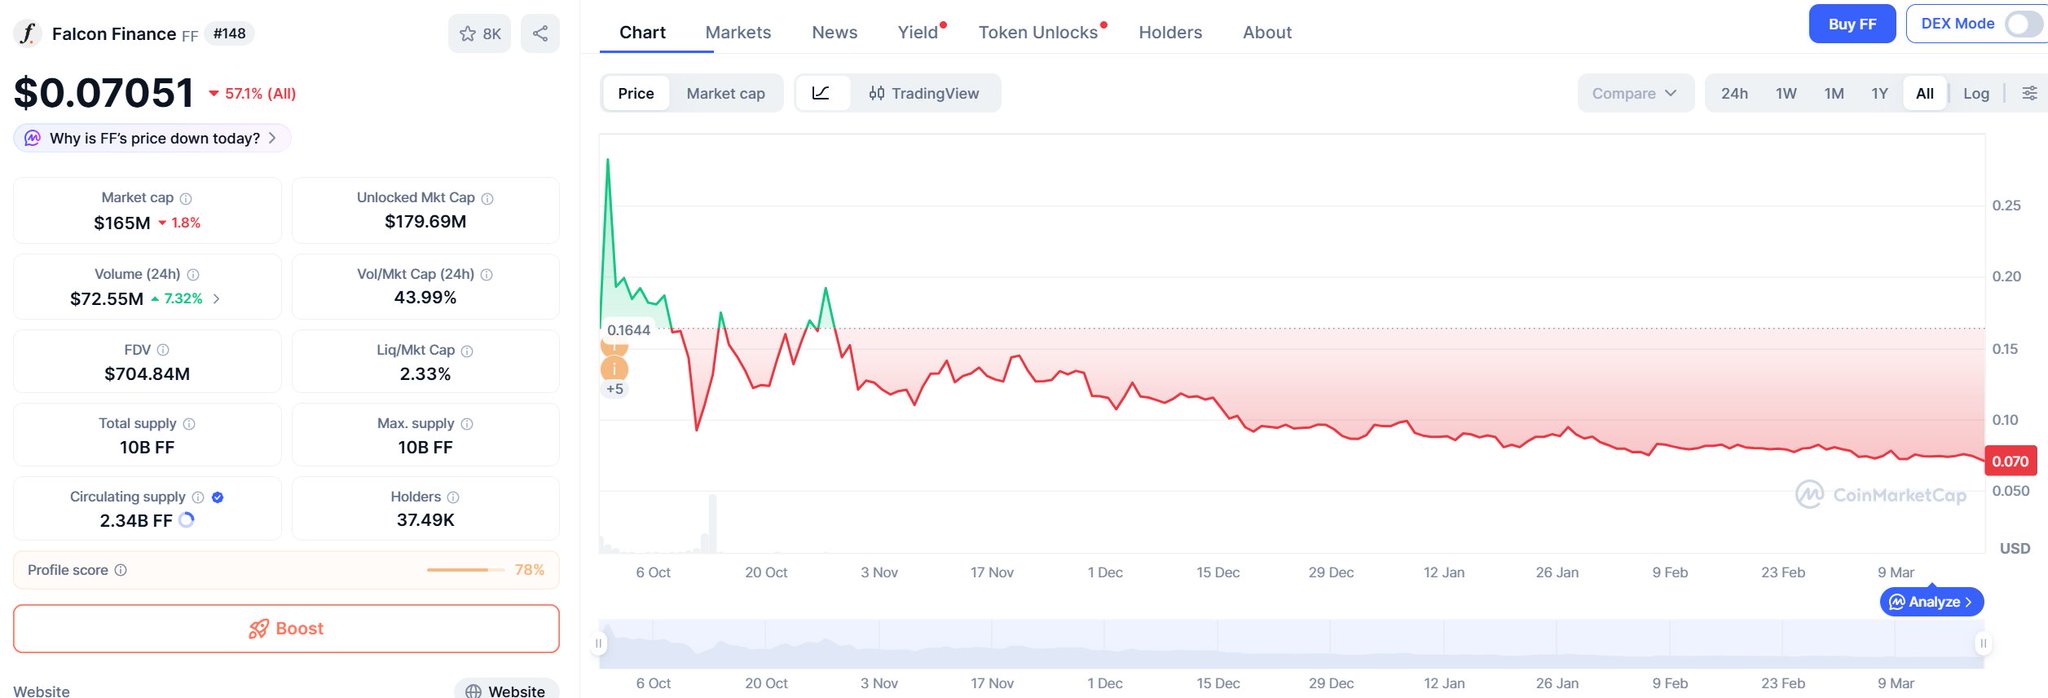Click the Profile score 78% progress bar
The width and height of the screenshot is (2048, 698).
tap(465, 570)
